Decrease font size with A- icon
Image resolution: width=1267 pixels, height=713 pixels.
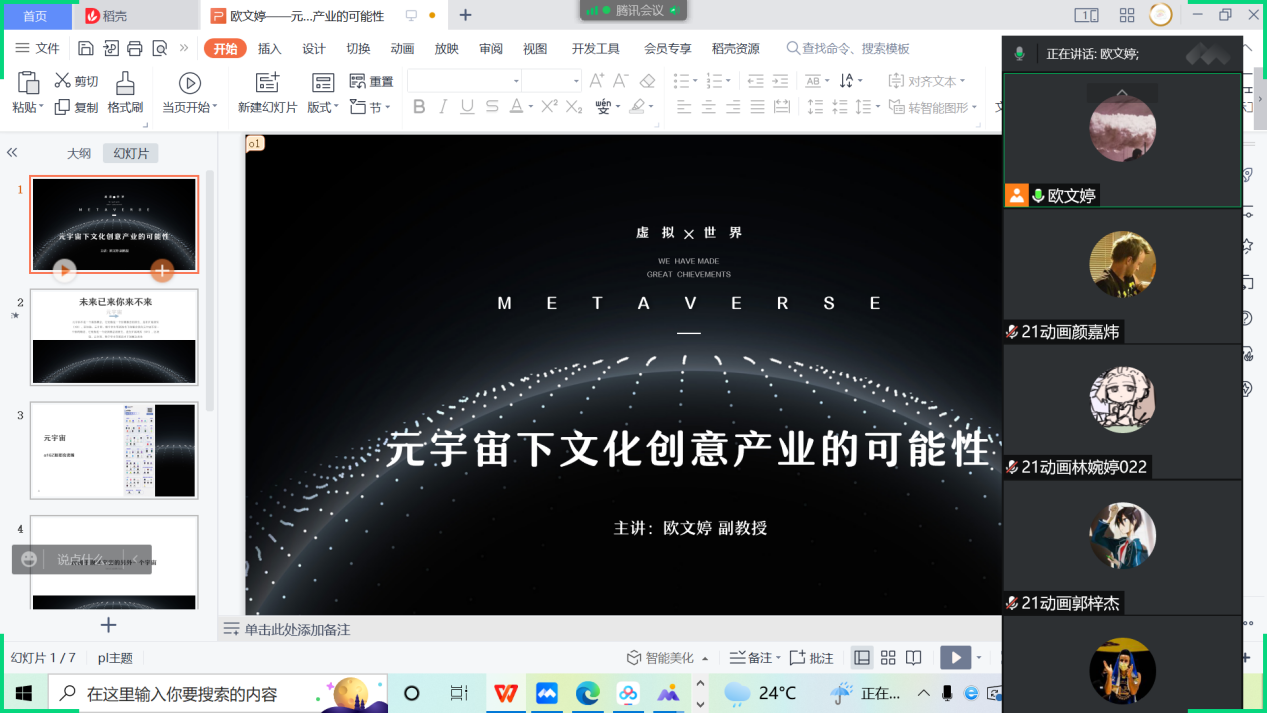tap(621, 81)
